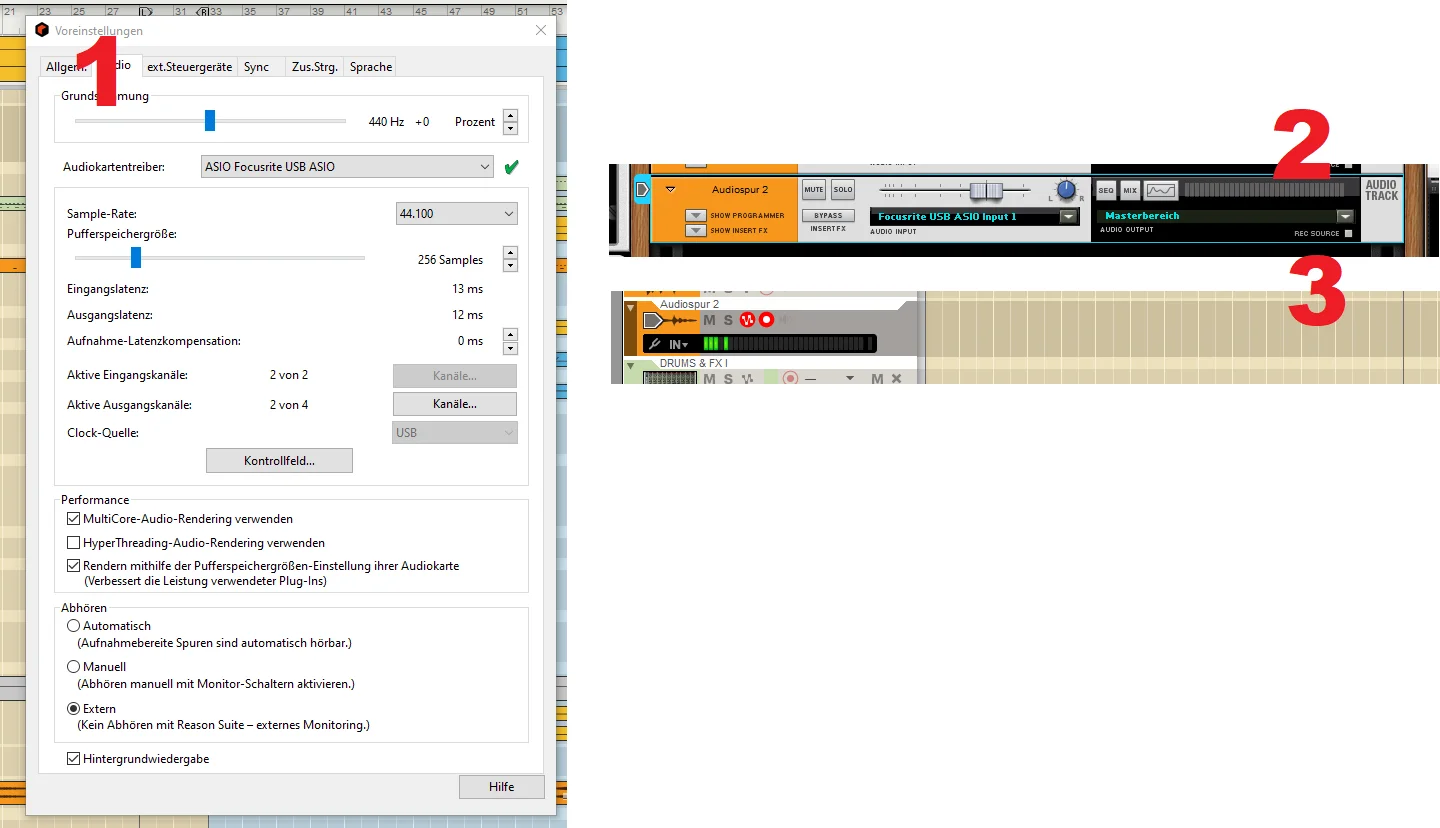Open the Sample-Rate dropdown
Viewport: 1440px width, 828px height.
click(x=457, y=214)
